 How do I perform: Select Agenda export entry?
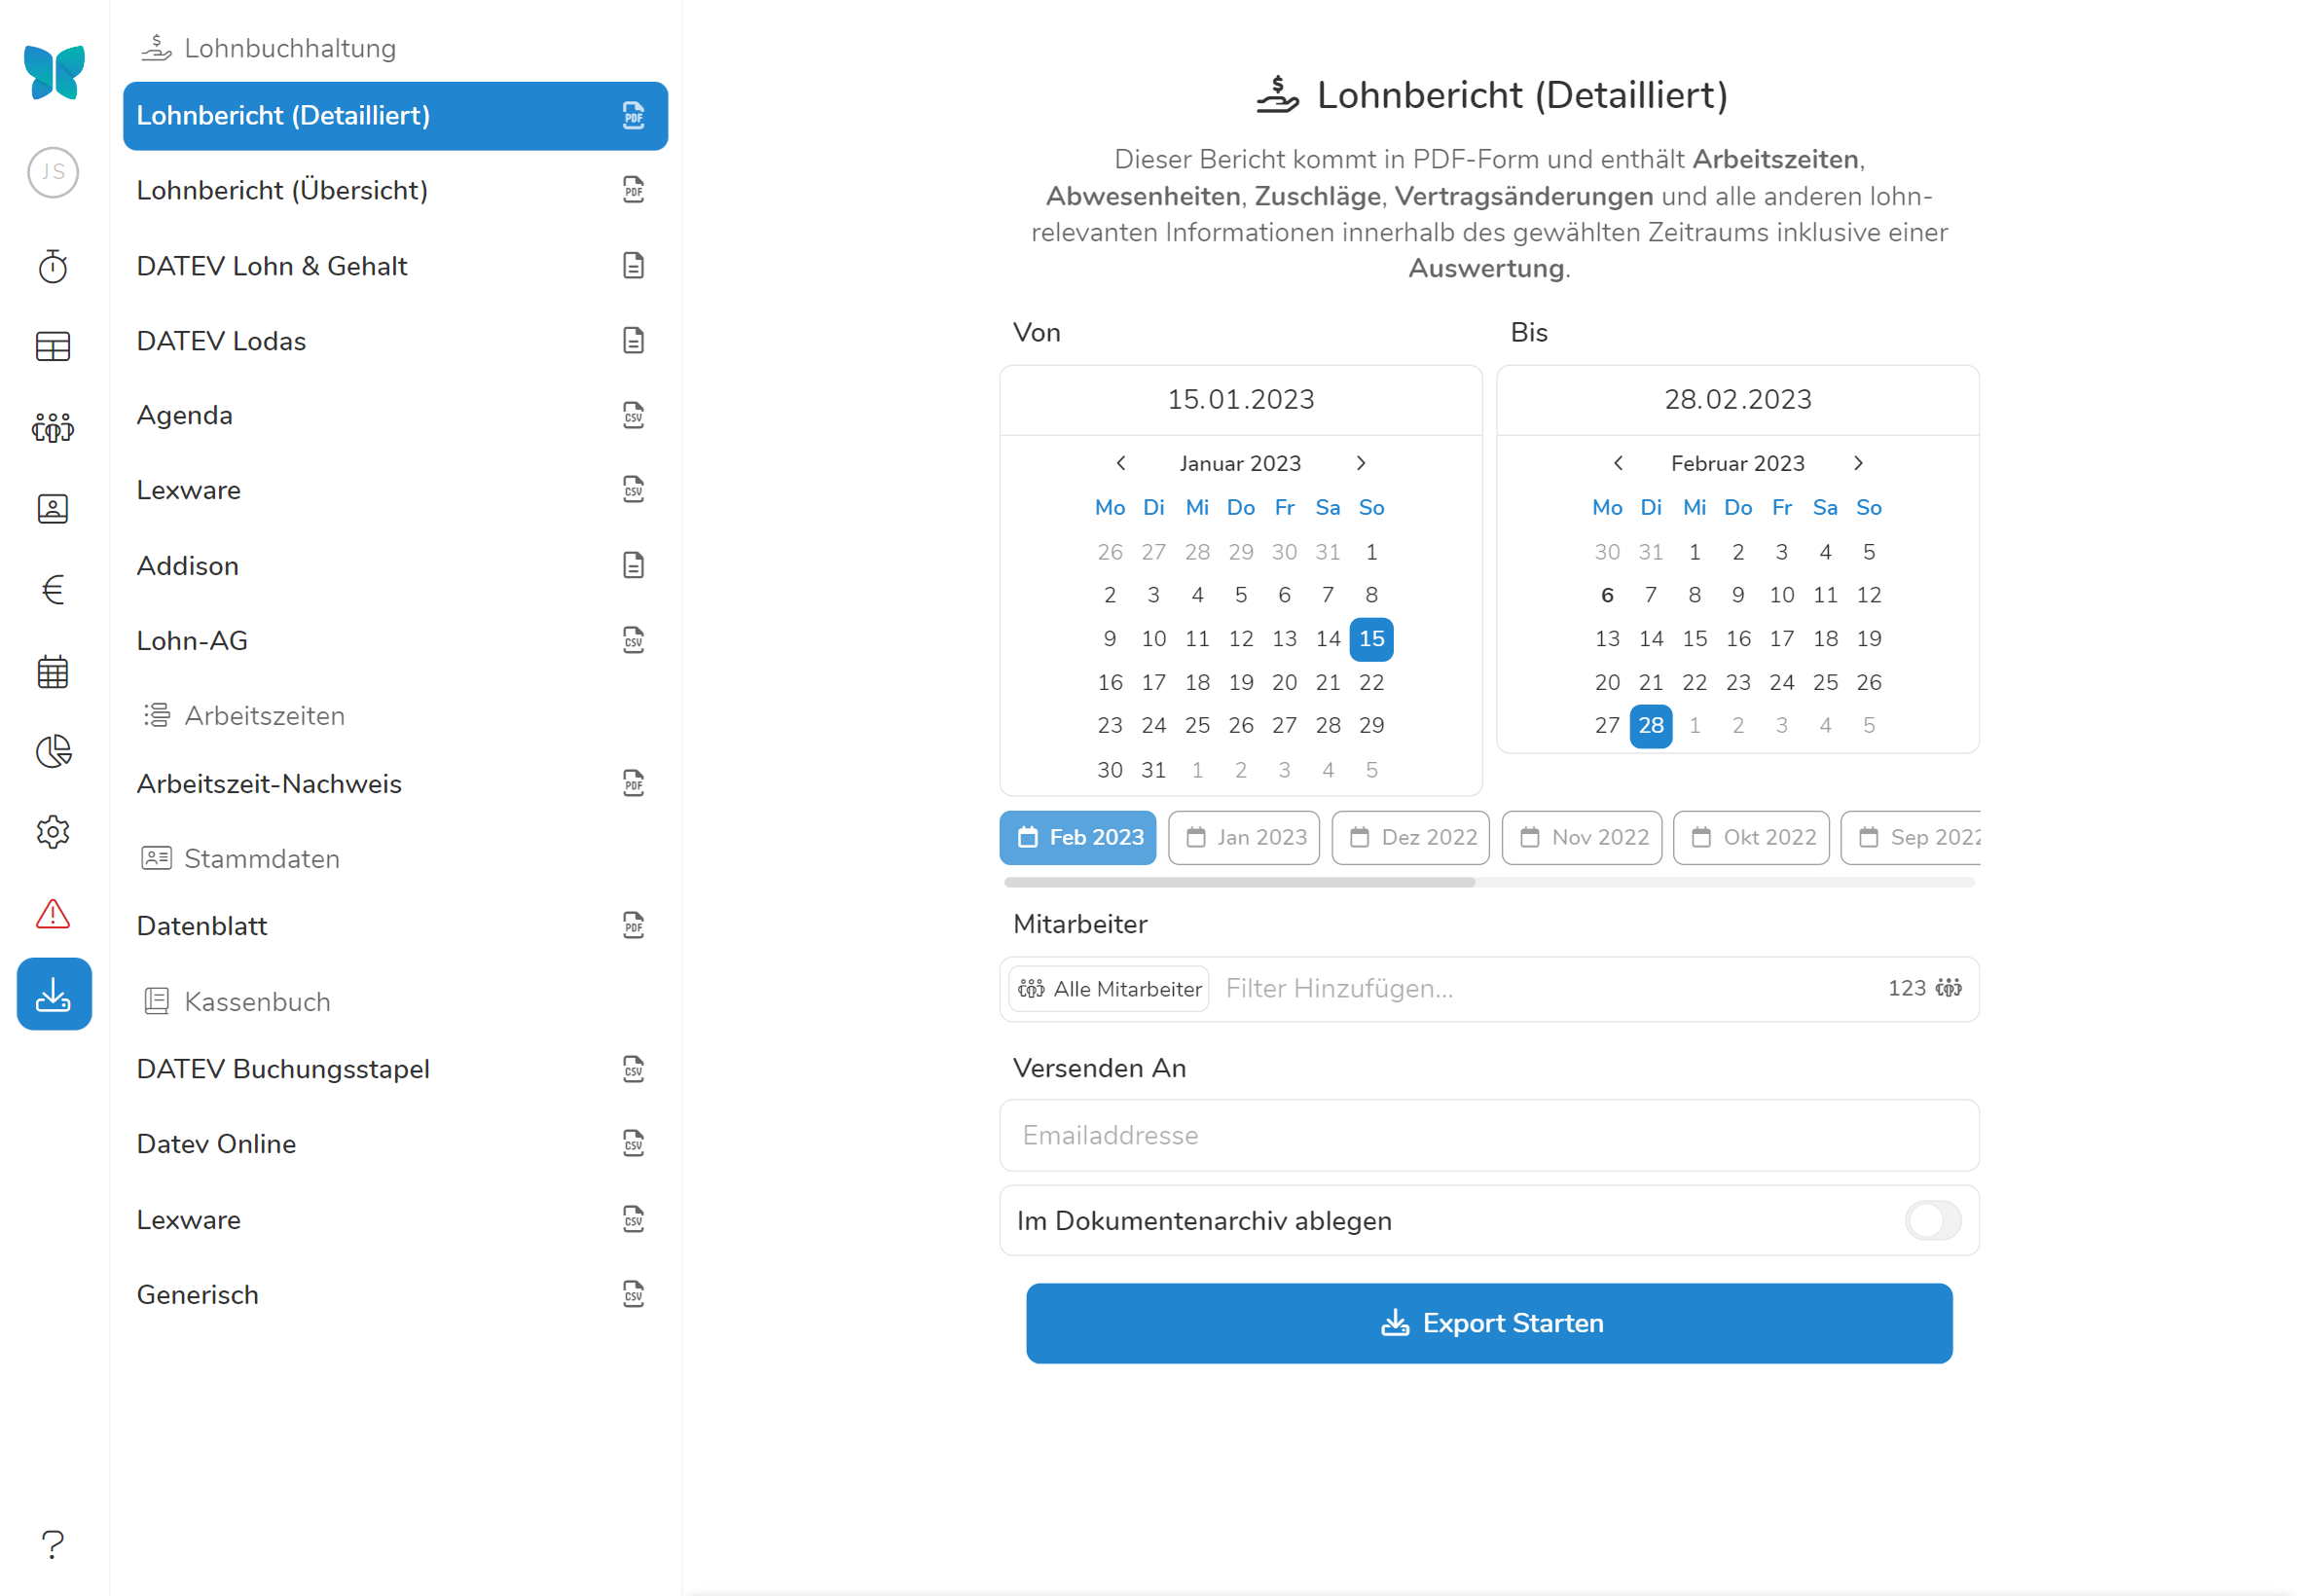pyautogui.click(x=395, y=415)
